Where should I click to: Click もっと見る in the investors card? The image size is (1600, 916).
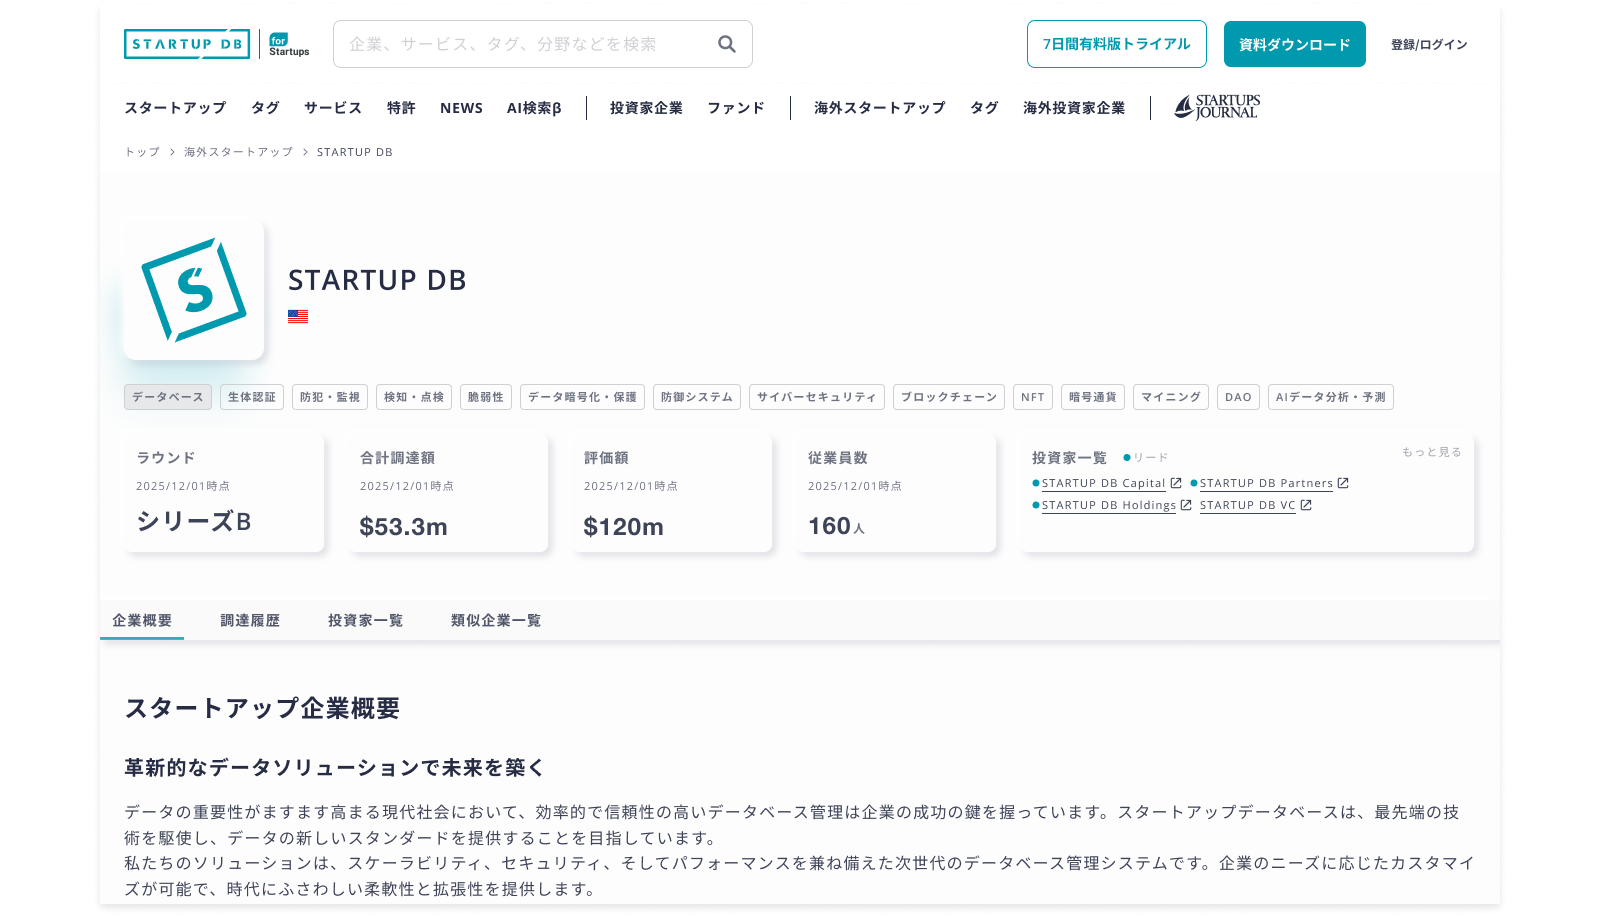(1431, 452)
